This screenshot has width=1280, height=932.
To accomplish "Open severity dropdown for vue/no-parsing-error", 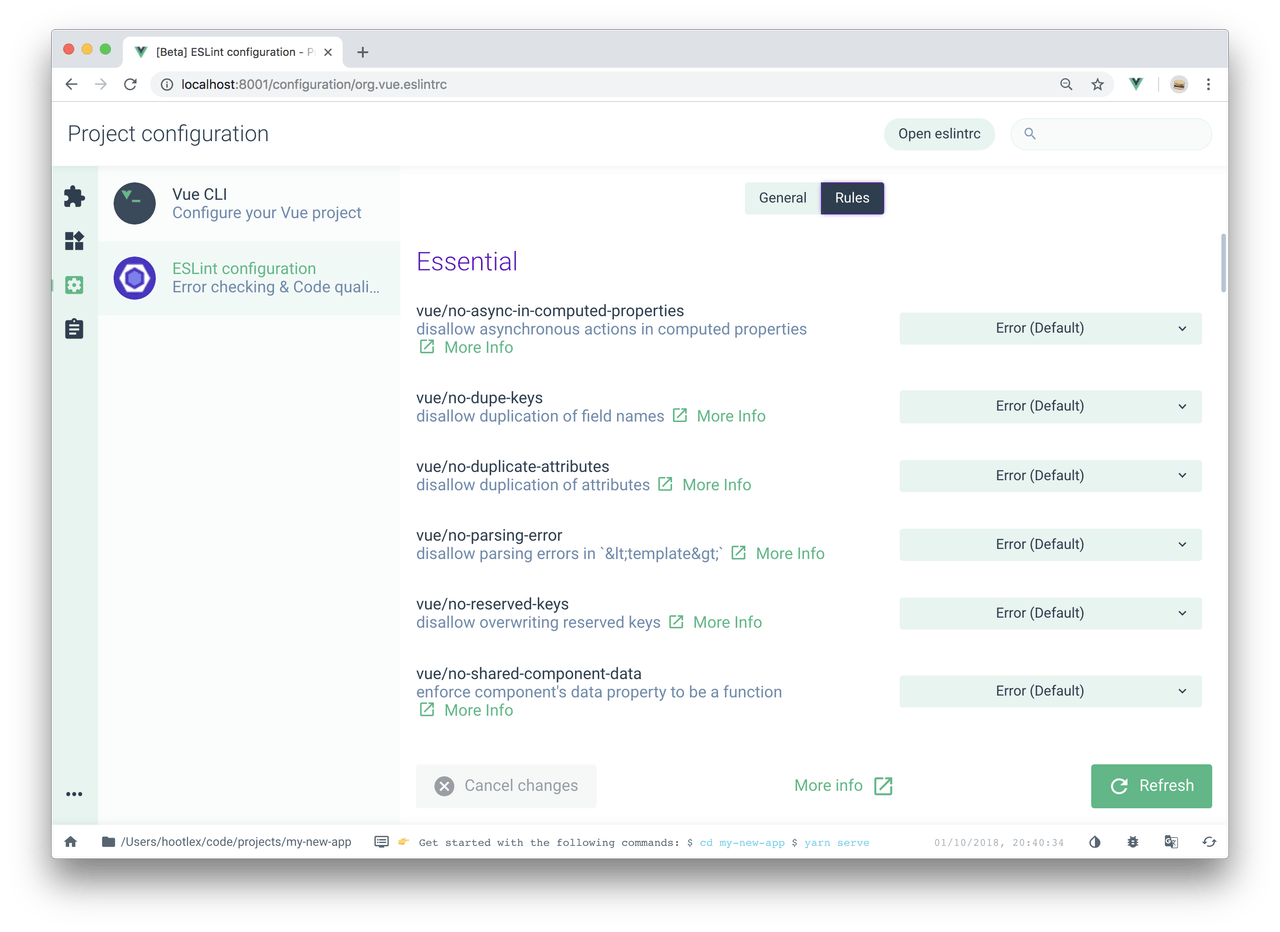I will pos(1050,544).
